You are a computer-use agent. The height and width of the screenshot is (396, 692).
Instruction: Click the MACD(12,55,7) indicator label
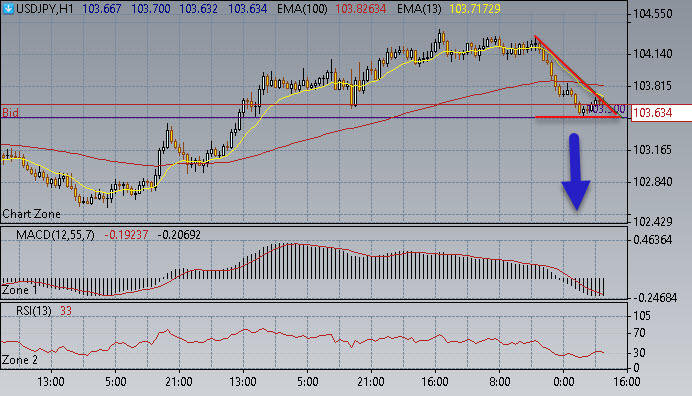[x=55, y=234]
